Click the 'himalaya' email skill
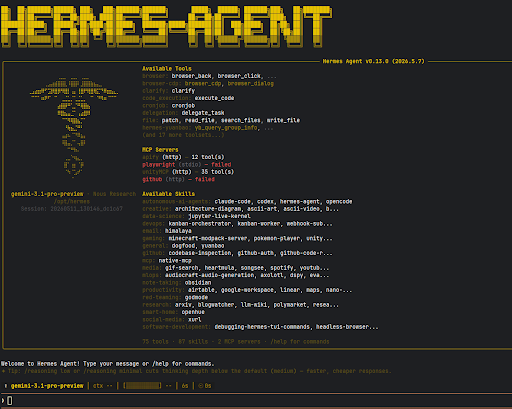 click(178, 231)
